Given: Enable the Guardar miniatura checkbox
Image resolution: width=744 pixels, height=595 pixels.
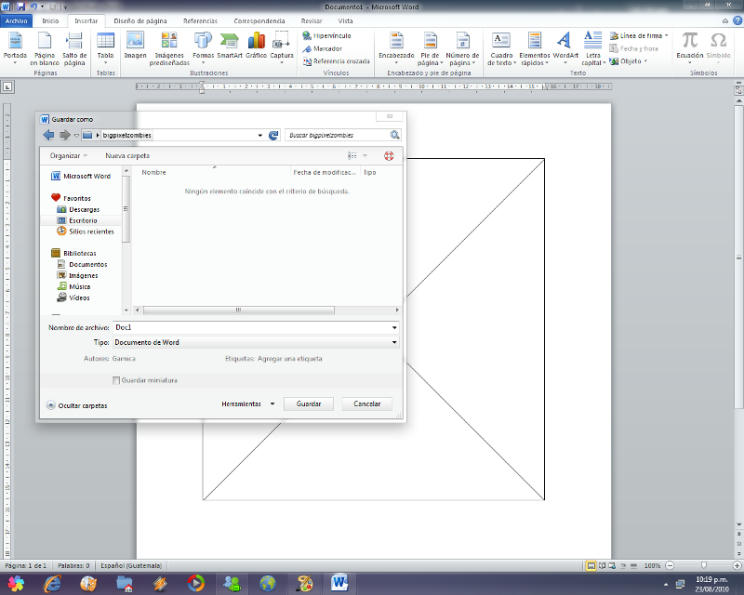Looking at the screenshot, I should pos(116,380).
